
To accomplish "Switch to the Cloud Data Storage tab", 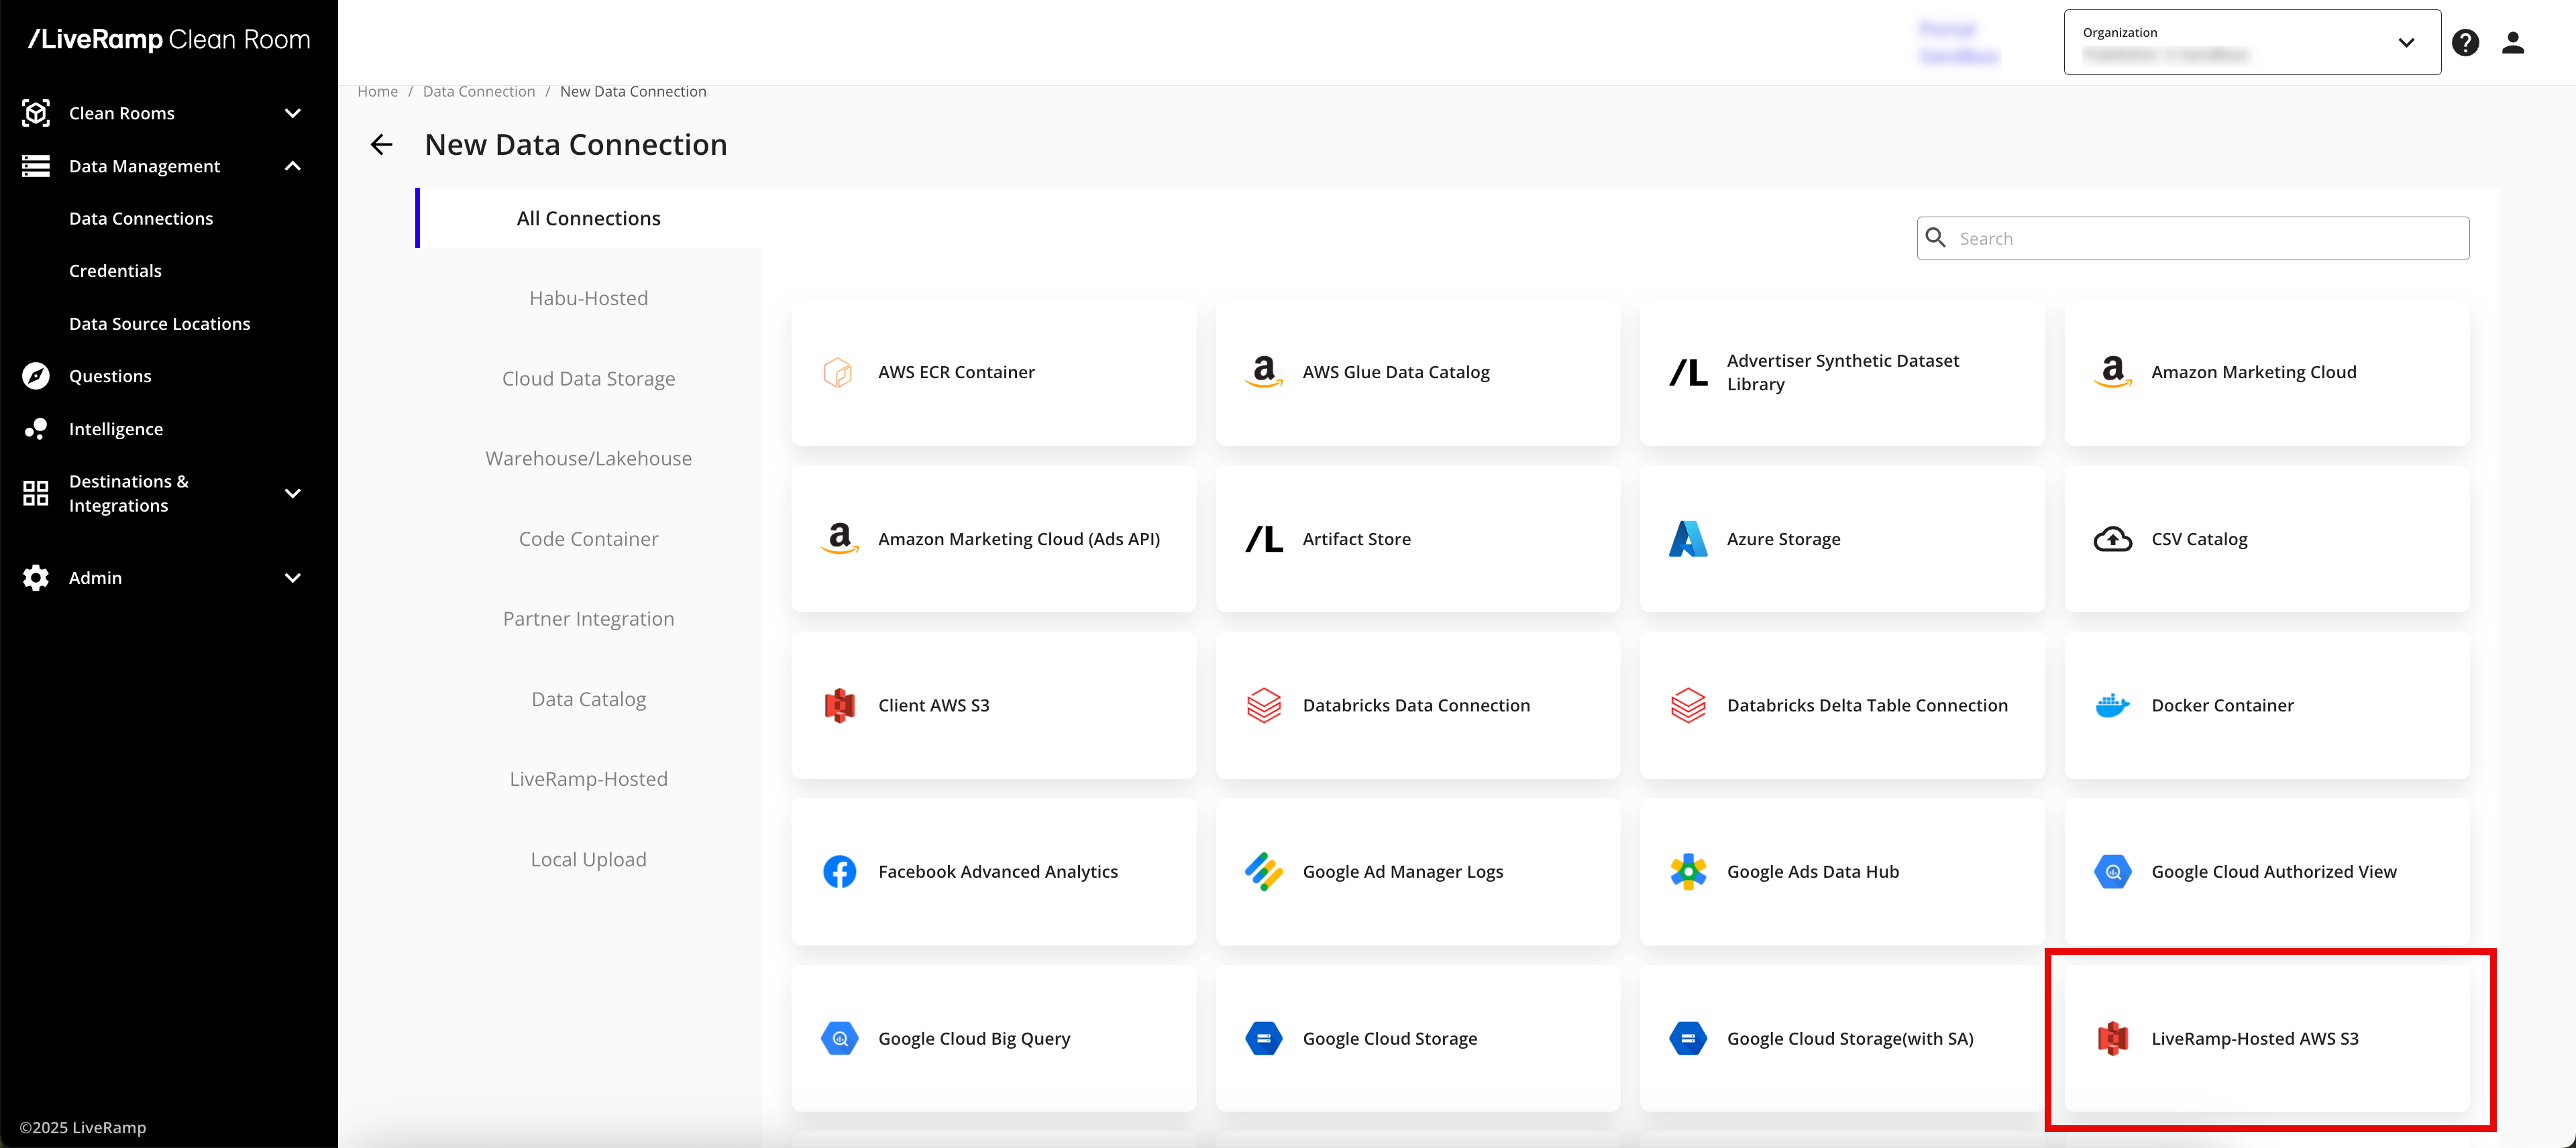I will click(x=588, y=379).
